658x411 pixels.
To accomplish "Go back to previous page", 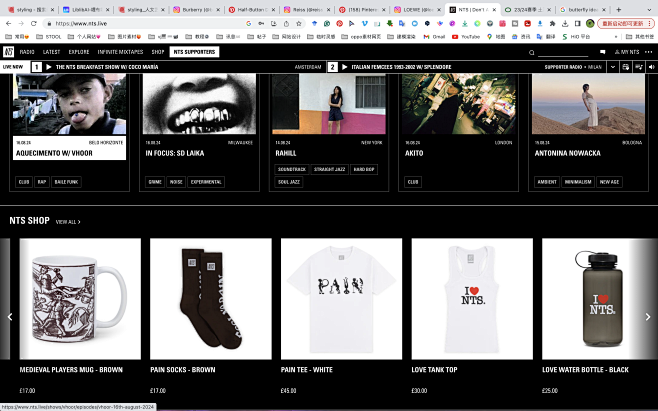I will (8, 24).
